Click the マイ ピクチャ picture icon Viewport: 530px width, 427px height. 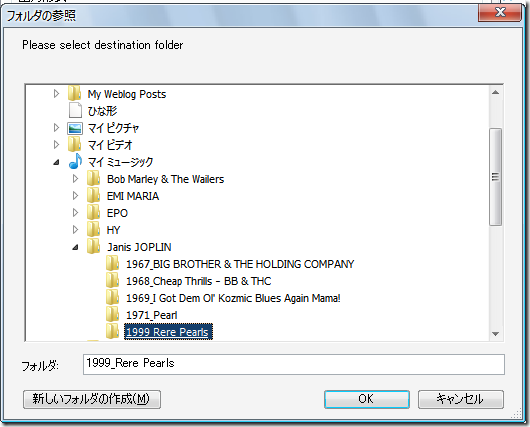75,128
